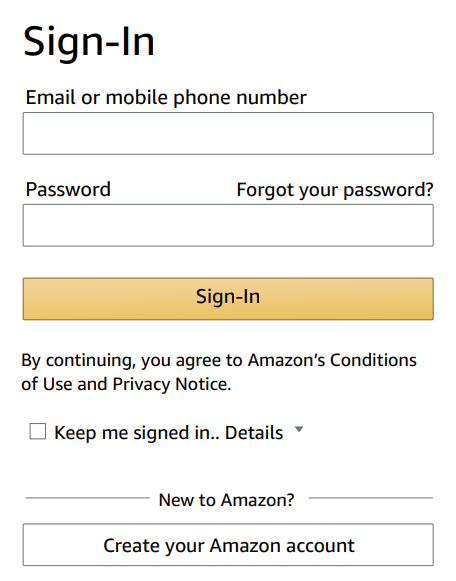Click the yellow Sign-In button

click(228, 299)
